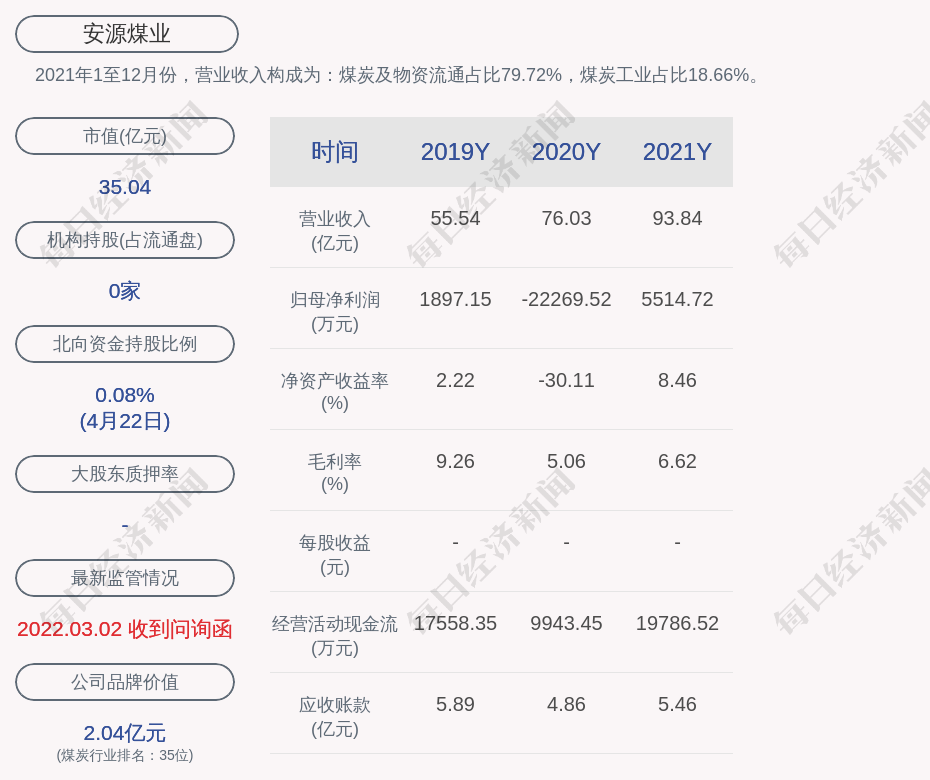Click the 公司品牌价值 label pill
Screen dimensions: 930x780
click(125, 682)
